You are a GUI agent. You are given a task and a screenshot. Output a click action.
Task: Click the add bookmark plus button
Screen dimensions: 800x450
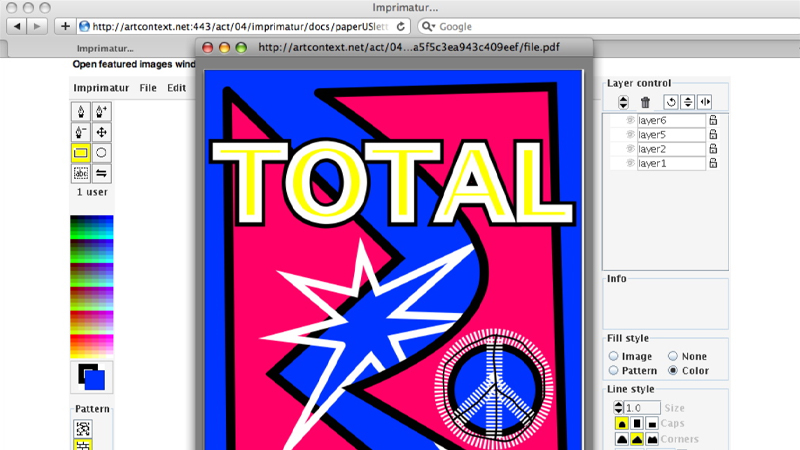click(x=65, y=26)
